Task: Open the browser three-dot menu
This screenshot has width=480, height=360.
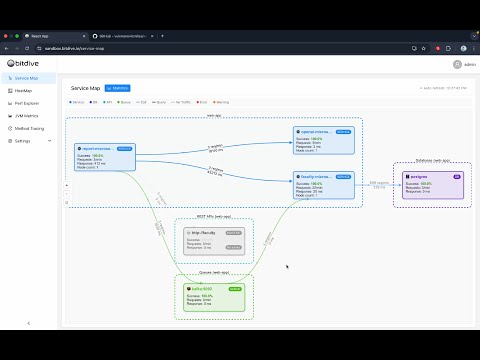Action: (474, 49)
